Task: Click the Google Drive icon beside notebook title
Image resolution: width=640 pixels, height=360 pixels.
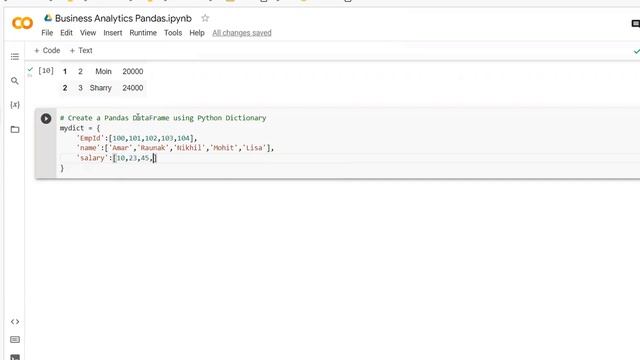Action: pyautogui.click(x=48, y=18)
